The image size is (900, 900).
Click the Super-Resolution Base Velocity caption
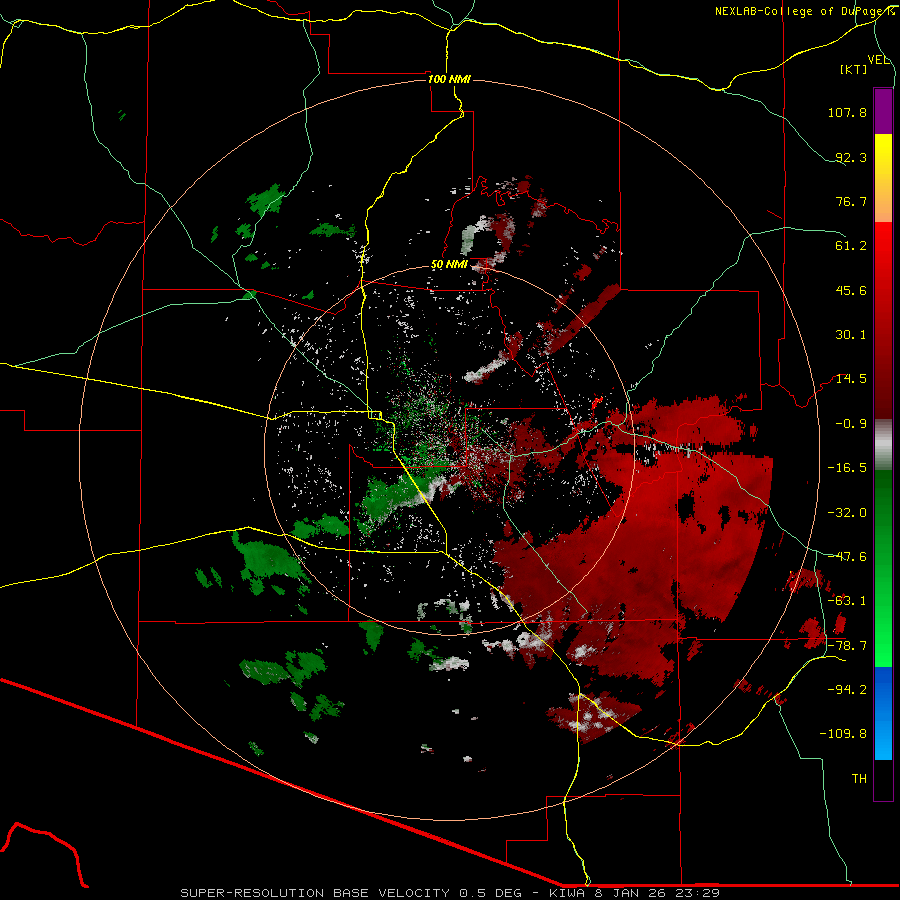click(x=449, y=893)
